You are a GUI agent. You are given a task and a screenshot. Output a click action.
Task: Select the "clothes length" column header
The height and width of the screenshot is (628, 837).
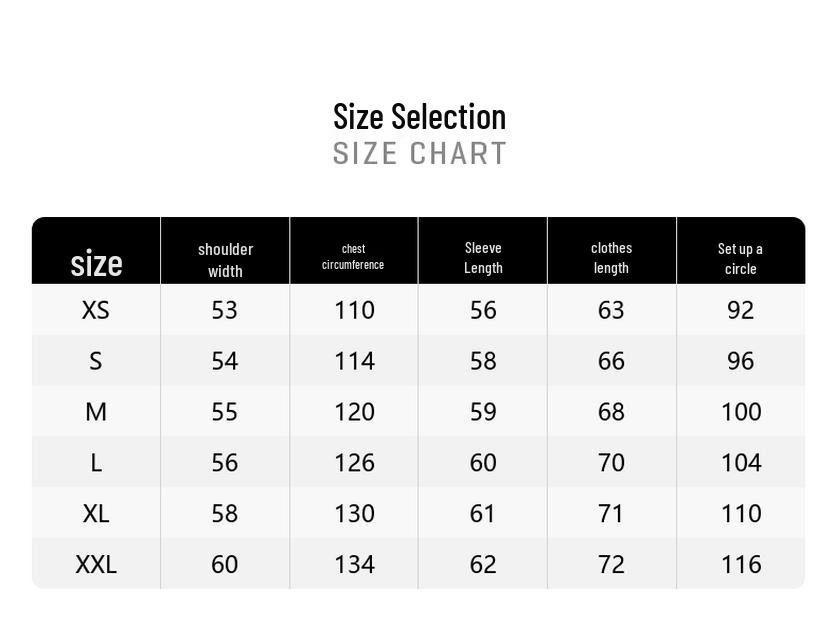pyautogui.click(x=611, y=257)
